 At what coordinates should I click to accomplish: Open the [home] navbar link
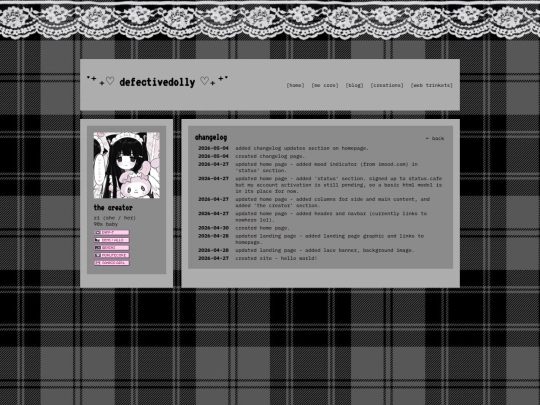295,85
